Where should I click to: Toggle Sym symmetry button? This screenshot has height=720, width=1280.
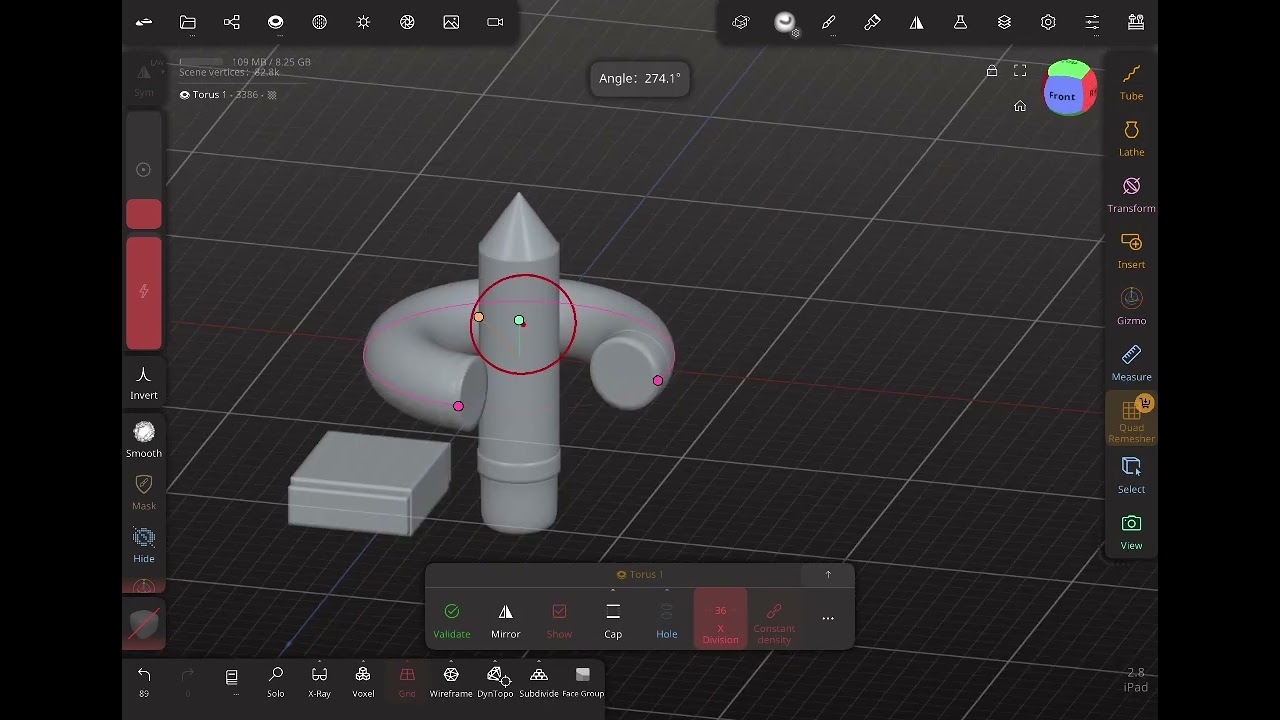click(144, 78)
